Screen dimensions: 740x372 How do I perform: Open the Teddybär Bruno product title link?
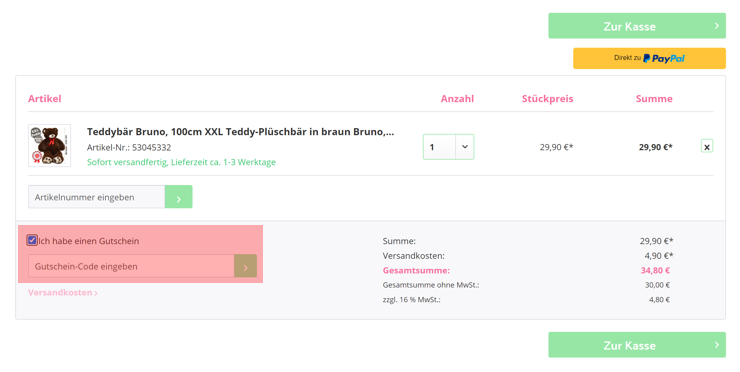tap(240, 132)
